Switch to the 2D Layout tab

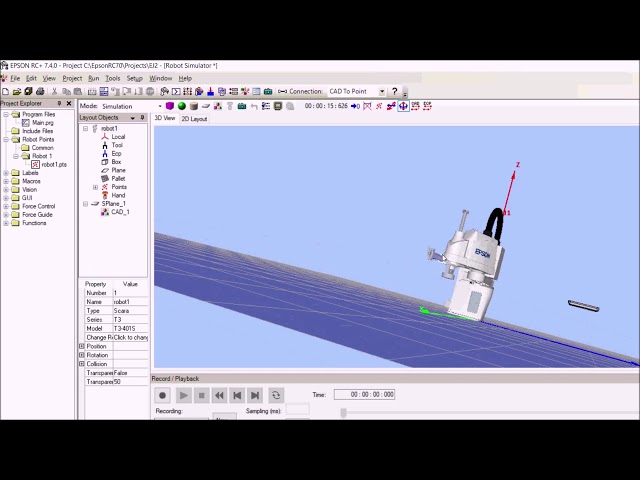point(194,119)
